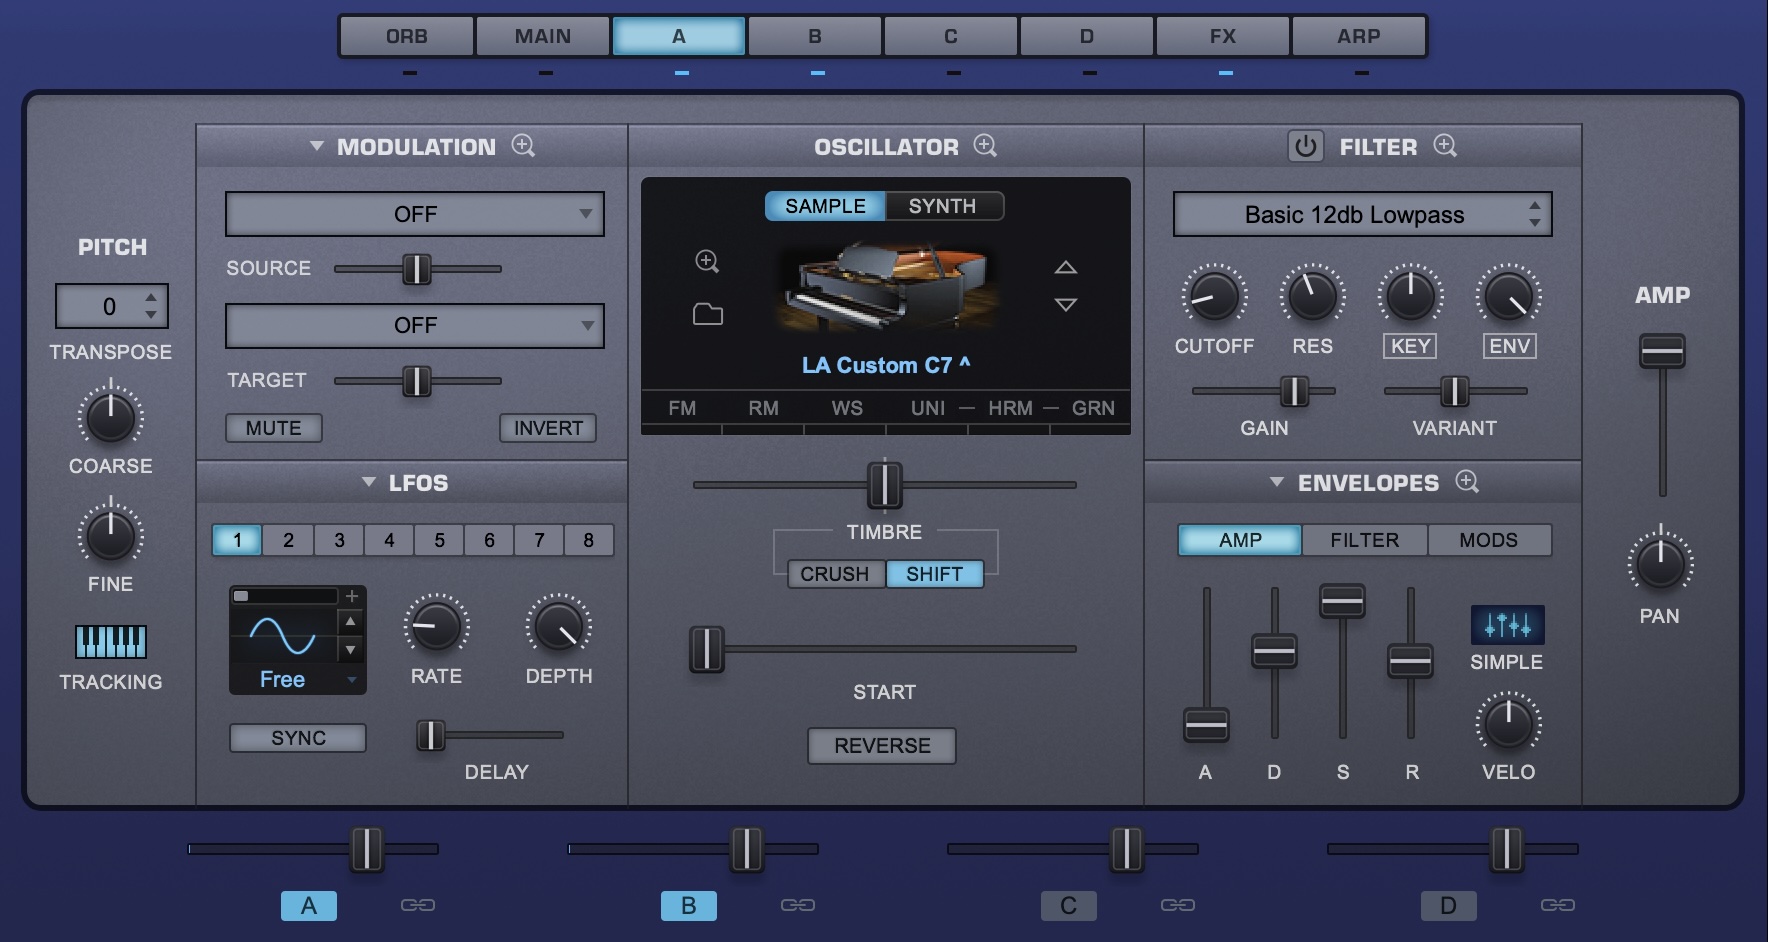Open modulation Source OFF dropdown
The width and height of the screenshot is (1768, 942).
(x=415, y=214)
